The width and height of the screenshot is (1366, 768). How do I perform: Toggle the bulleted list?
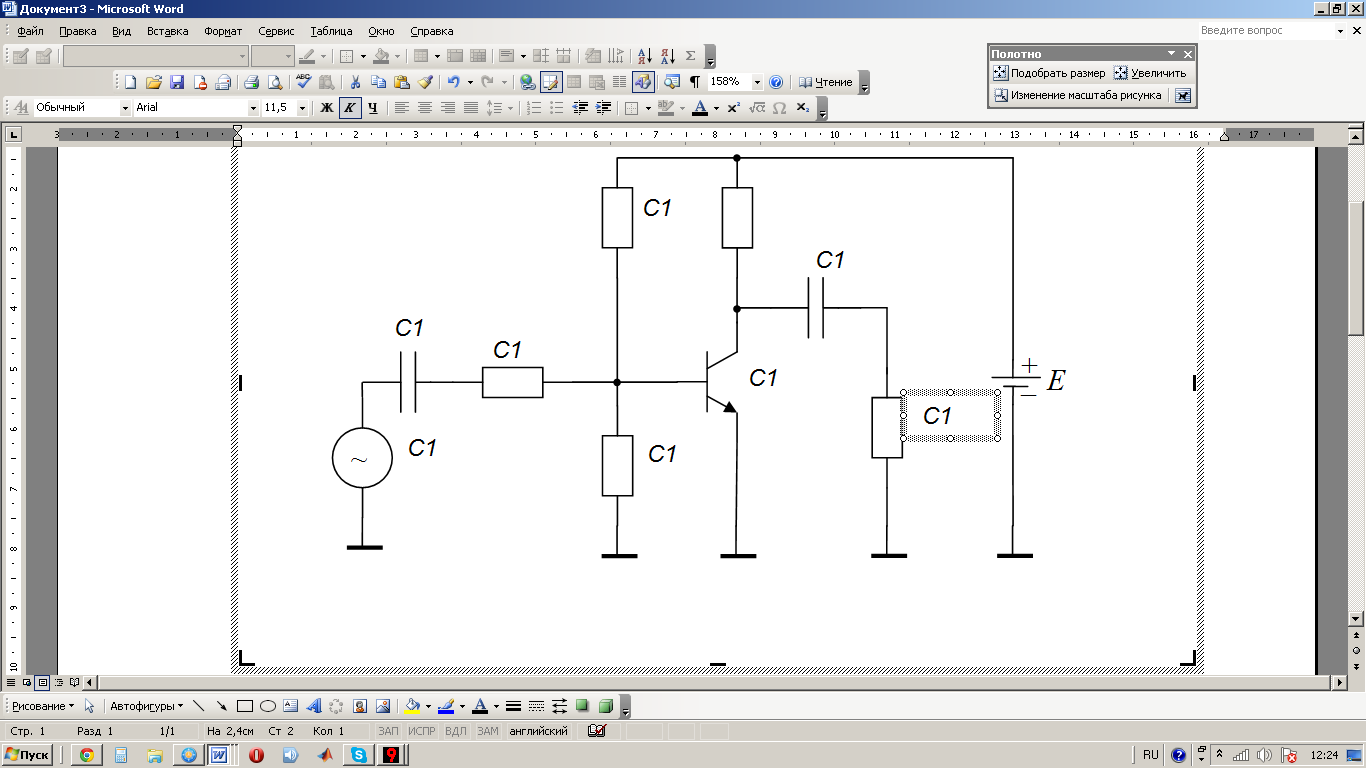(x=557, y=107)
